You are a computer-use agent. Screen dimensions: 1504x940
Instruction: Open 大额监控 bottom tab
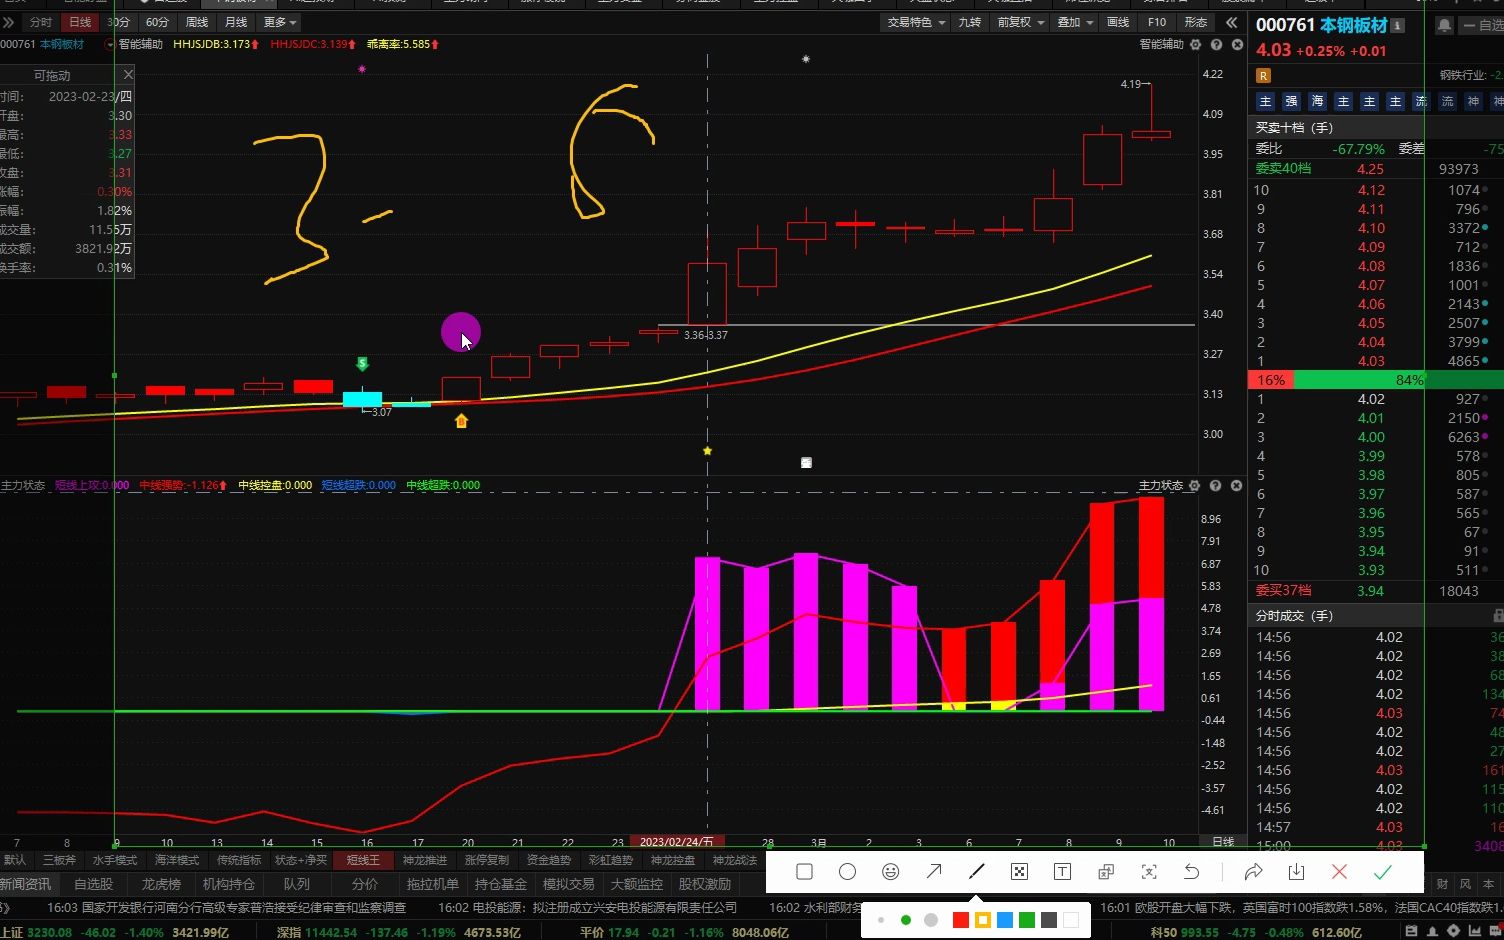(x=637, y=884)
